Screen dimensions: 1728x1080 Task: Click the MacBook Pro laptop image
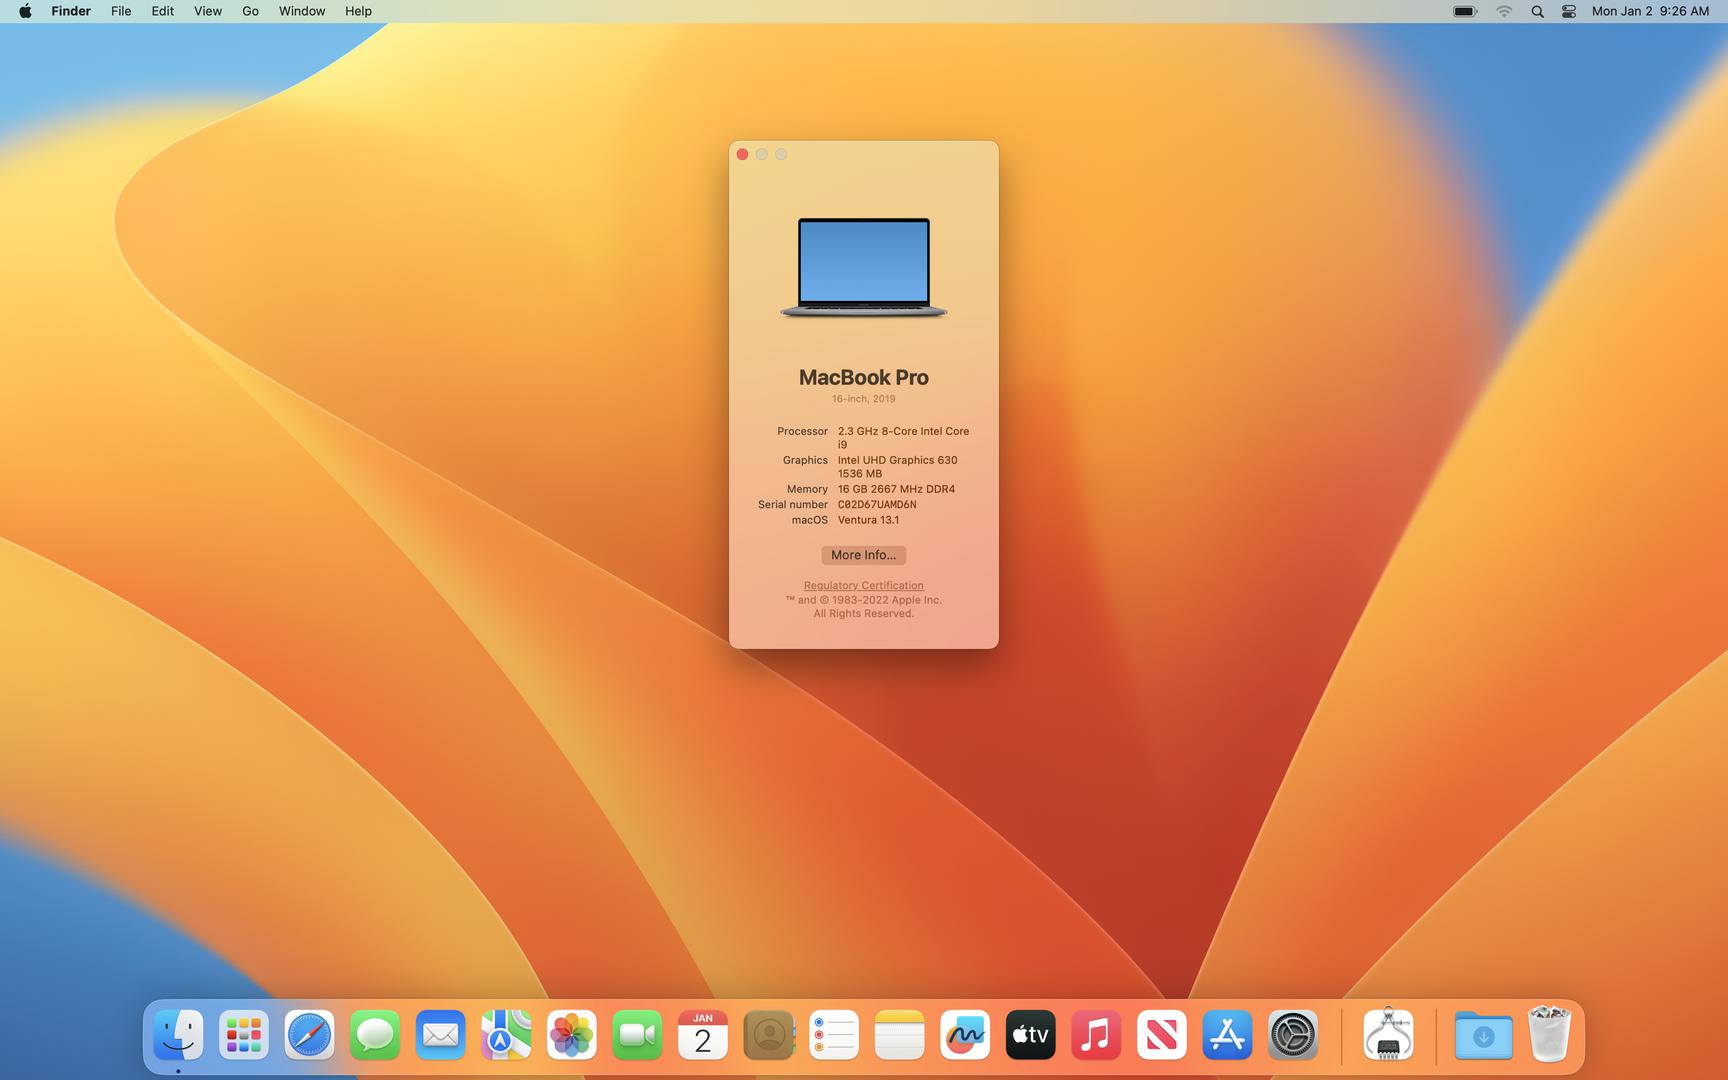click(x=864, y=268)
